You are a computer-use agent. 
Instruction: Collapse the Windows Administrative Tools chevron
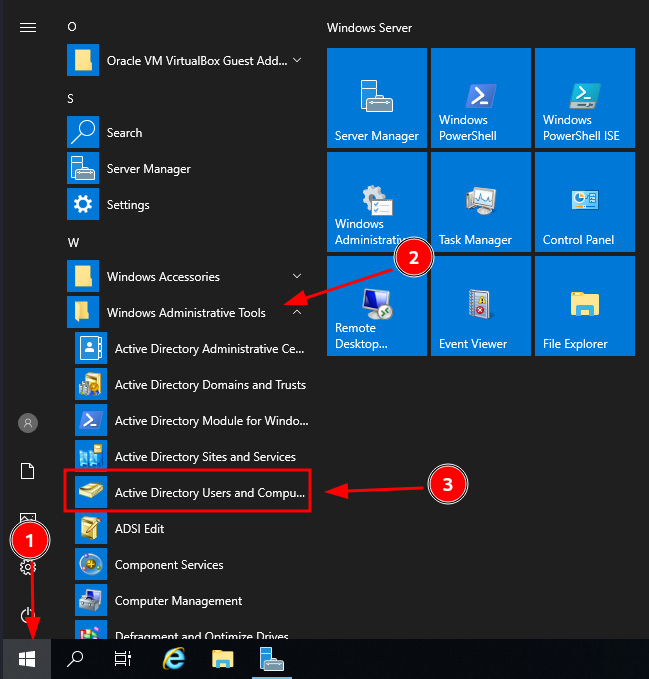click(x=297, y=312)
